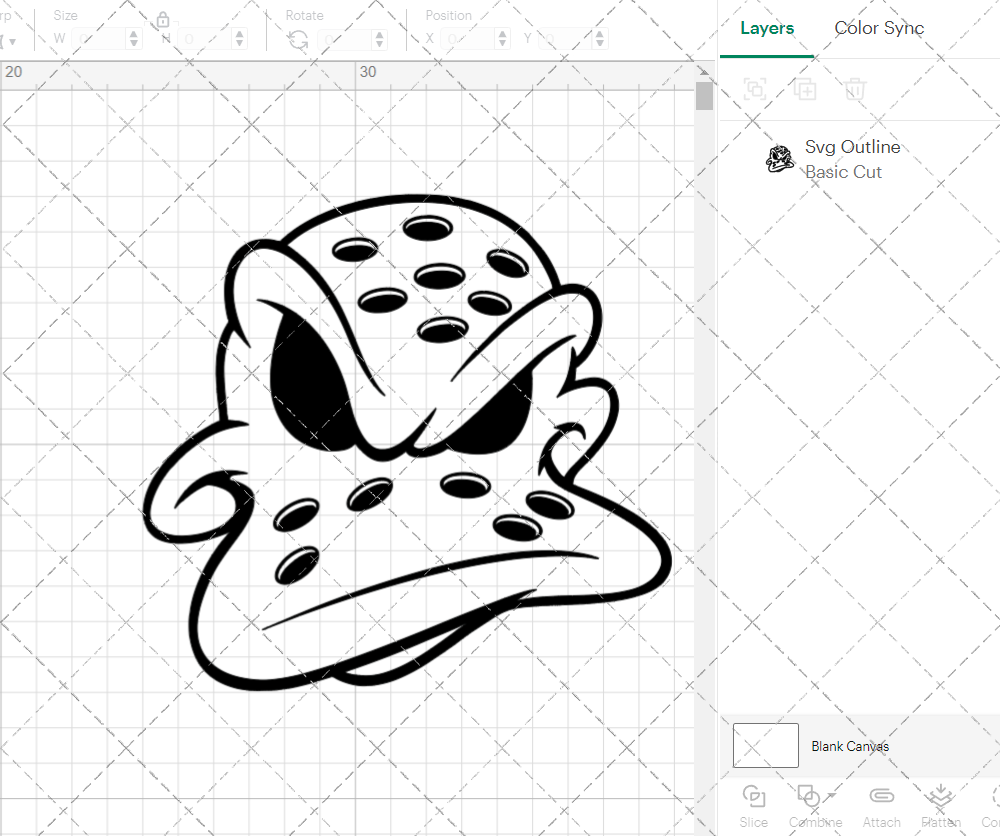Click the Slice tool
Image resolution: width=1000 pixels, height=836 pixels.
click(x=754, y=807)
